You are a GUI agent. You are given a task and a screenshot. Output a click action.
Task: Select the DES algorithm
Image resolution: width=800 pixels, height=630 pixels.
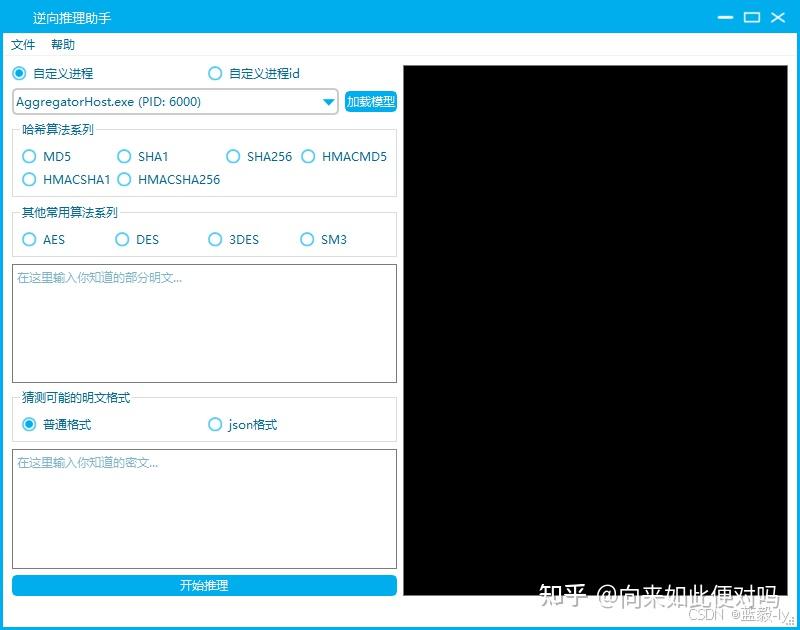pos(122,240)
